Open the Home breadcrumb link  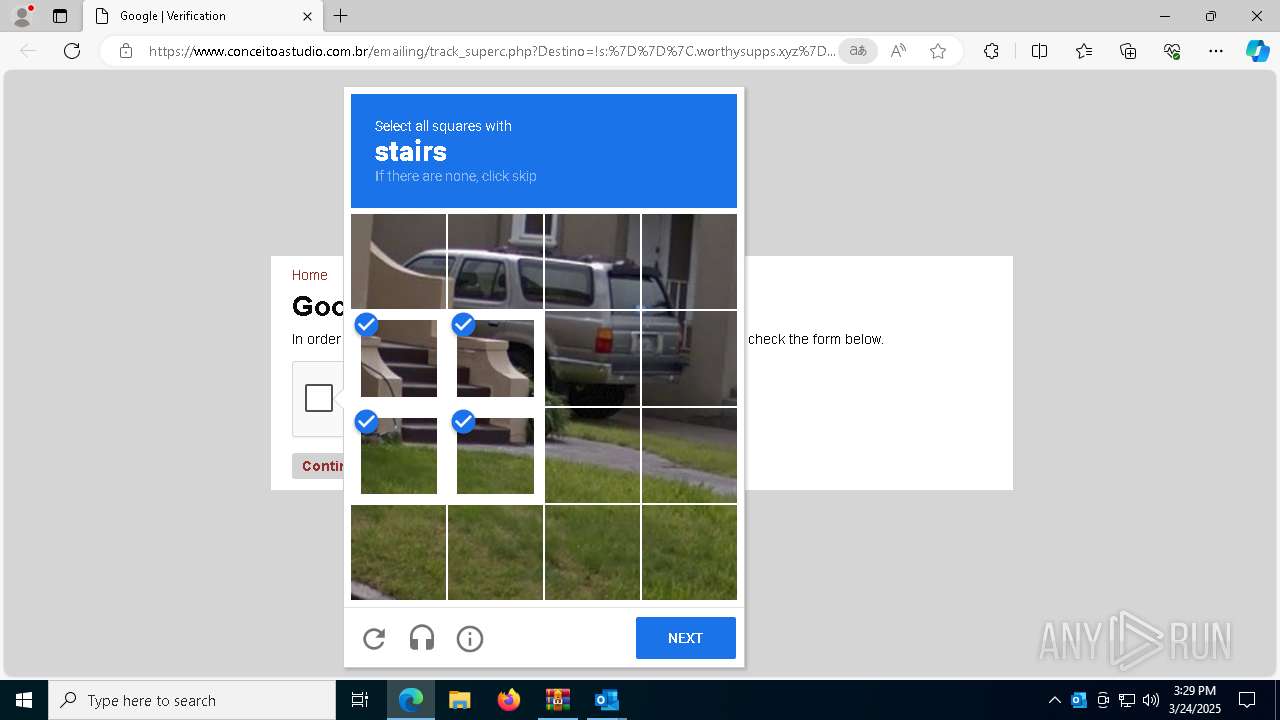coord(309,275)
